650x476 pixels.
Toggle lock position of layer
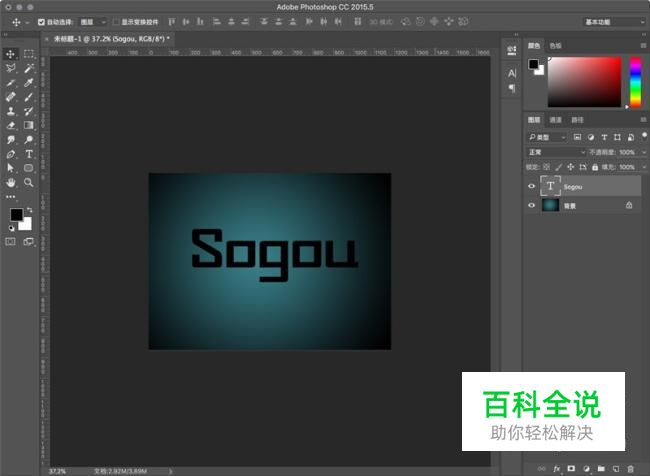(570, 167)
